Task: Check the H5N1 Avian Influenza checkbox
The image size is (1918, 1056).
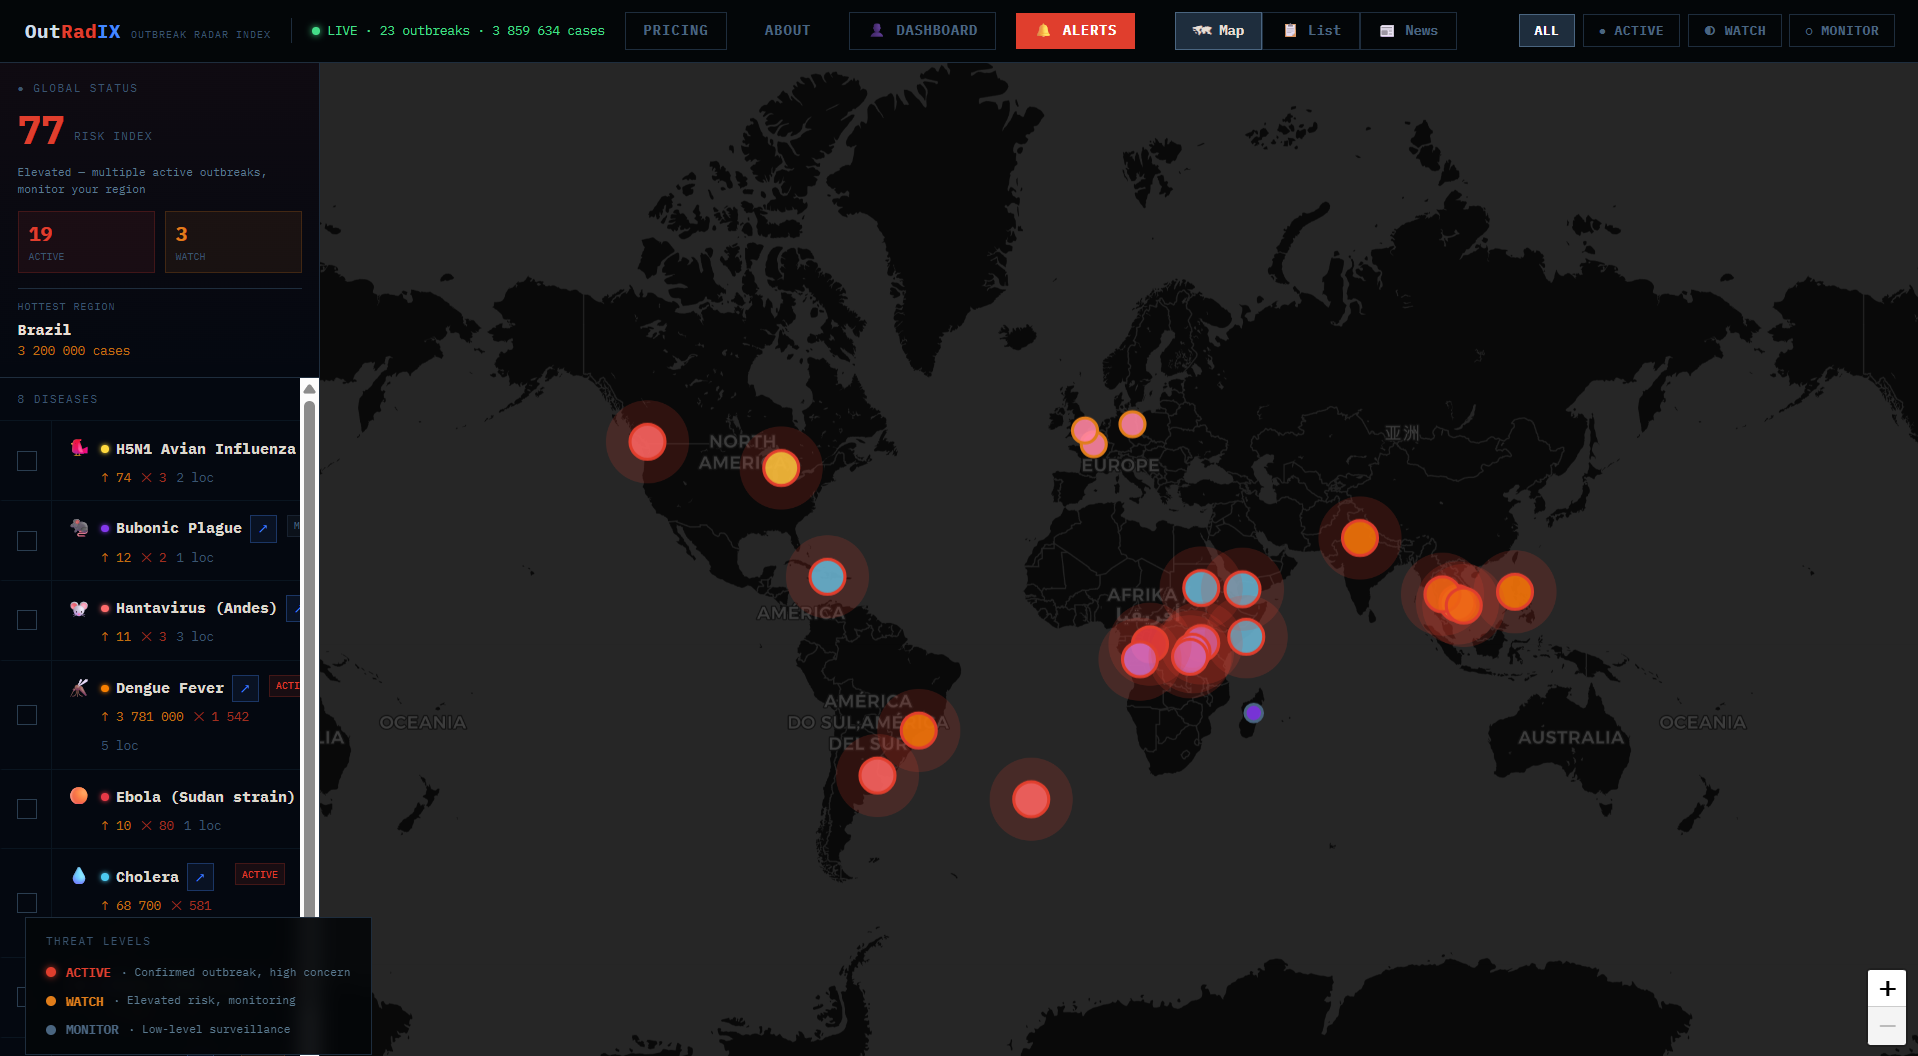Action: (27, 461)
